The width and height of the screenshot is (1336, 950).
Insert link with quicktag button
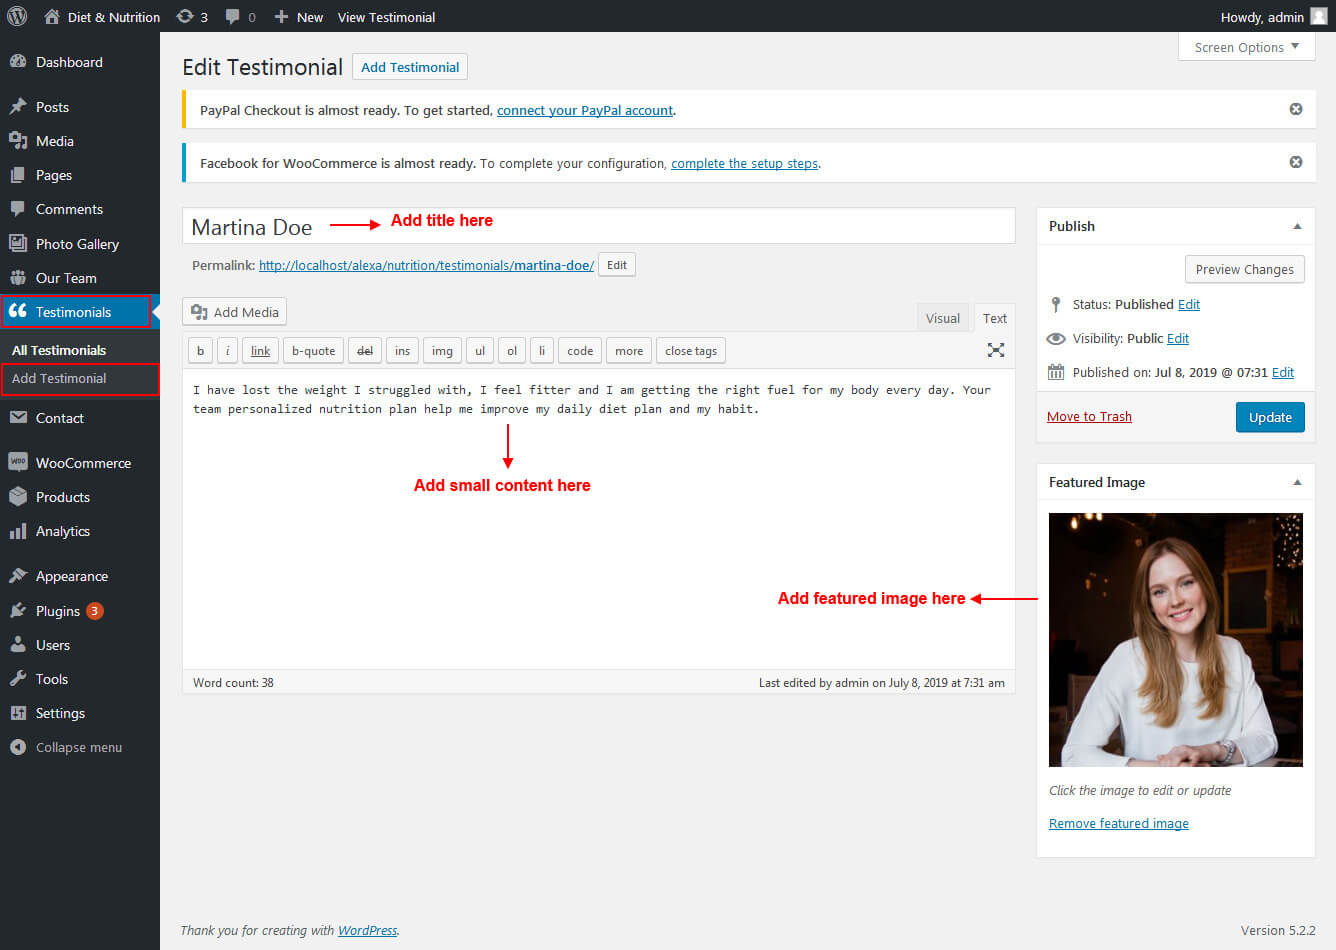(x=260, y=351)
